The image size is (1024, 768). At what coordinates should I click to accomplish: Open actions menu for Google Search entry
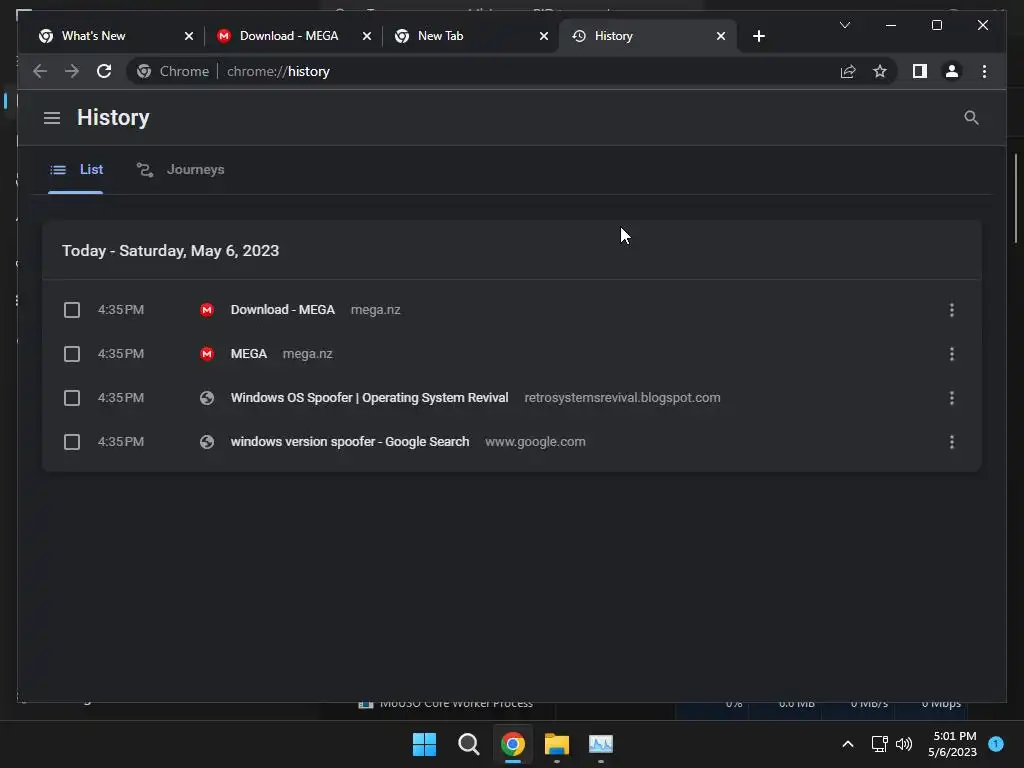click(952, 442)
